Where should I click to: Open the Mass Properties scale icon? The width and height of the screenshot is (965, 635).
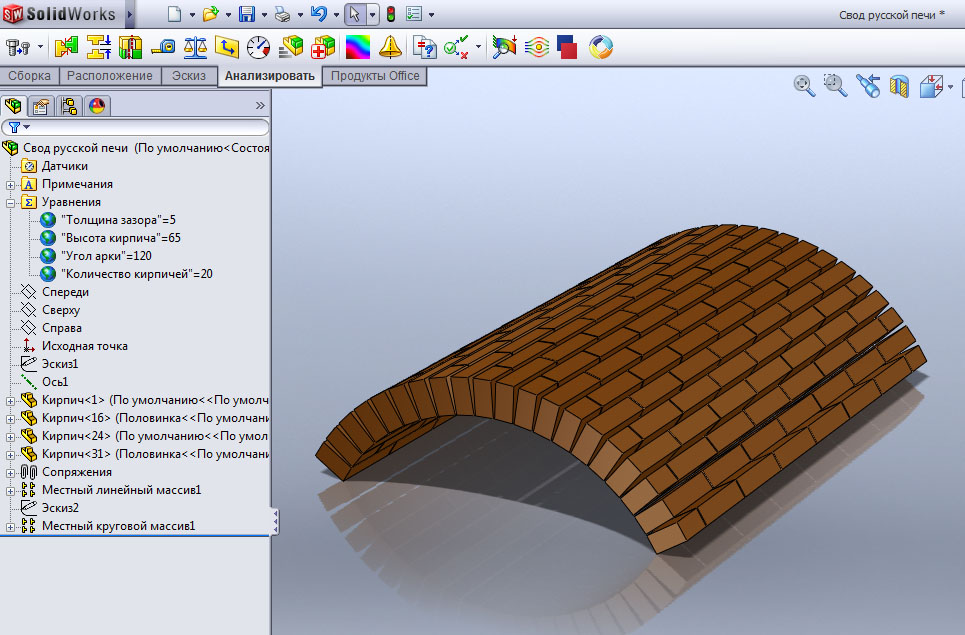click(x=196, y=47)
